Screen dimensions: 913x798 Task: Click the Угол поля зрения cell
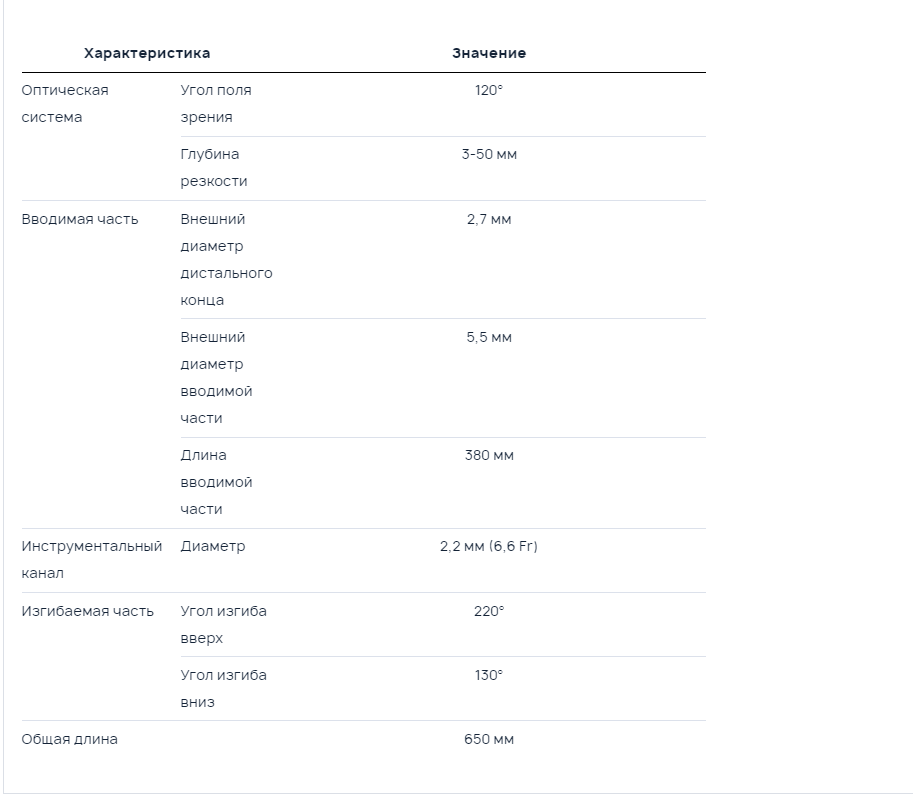(x=216, y=104)
